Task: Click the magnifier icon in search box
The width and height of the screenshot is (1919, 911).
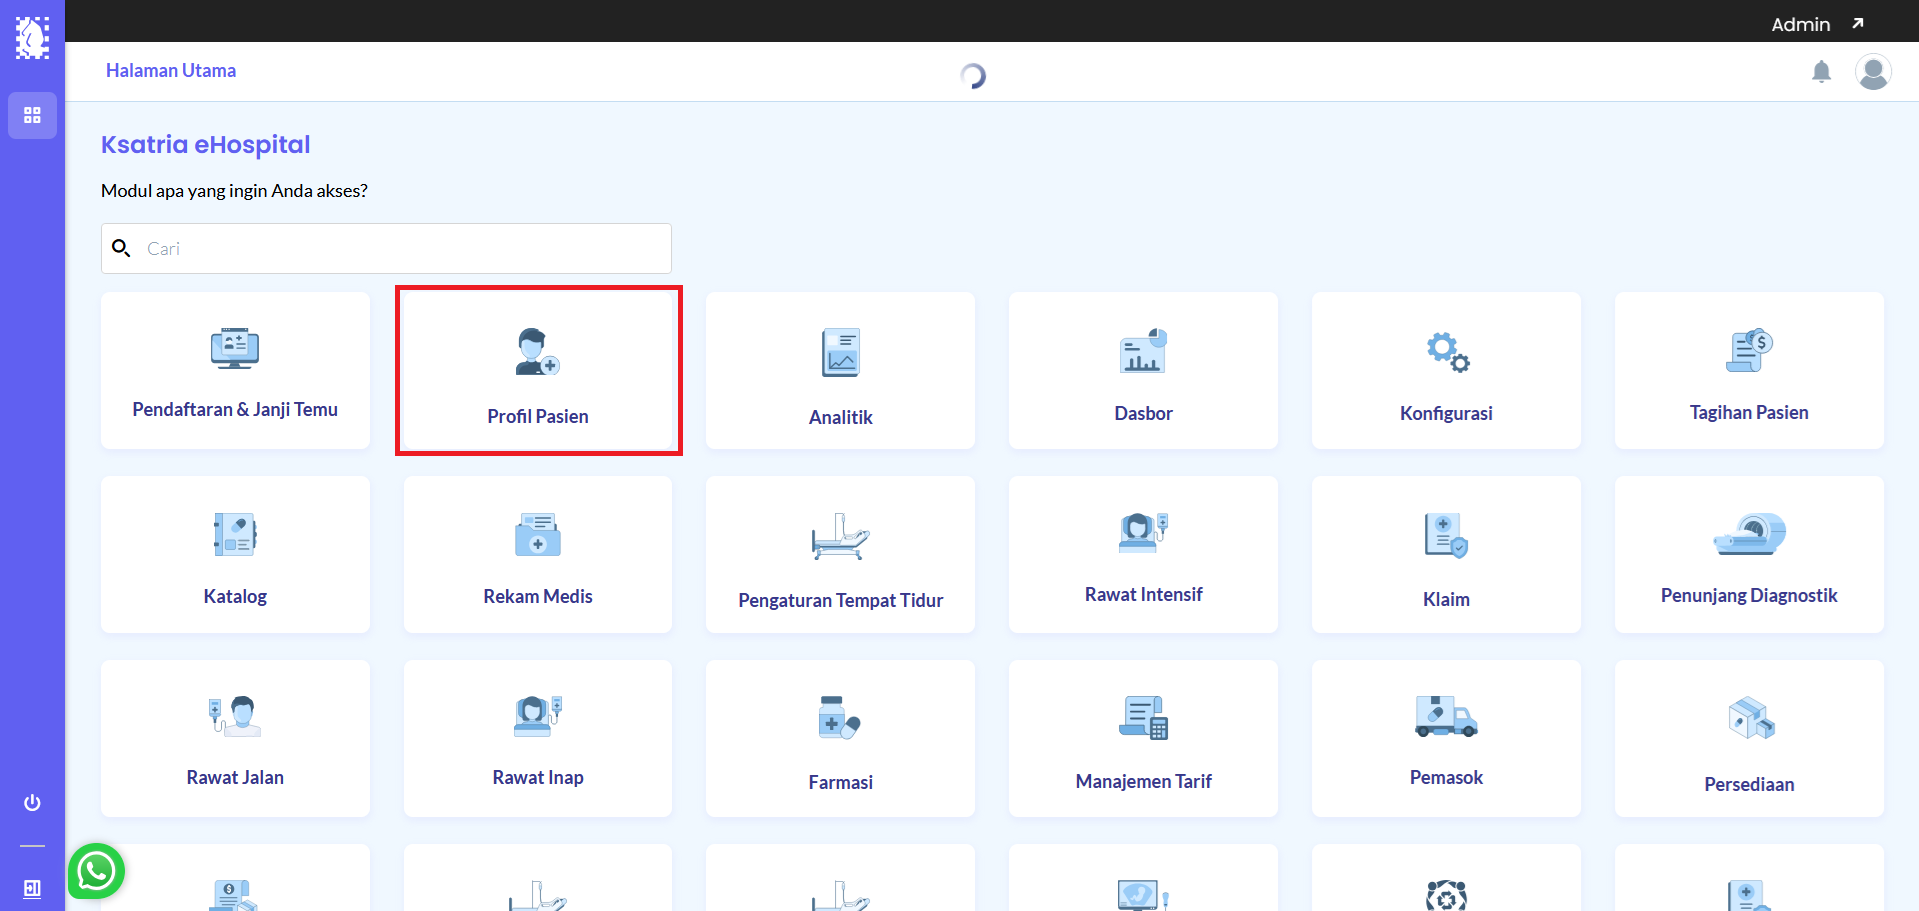Action: pyautogui.click(x=121, y=248)
